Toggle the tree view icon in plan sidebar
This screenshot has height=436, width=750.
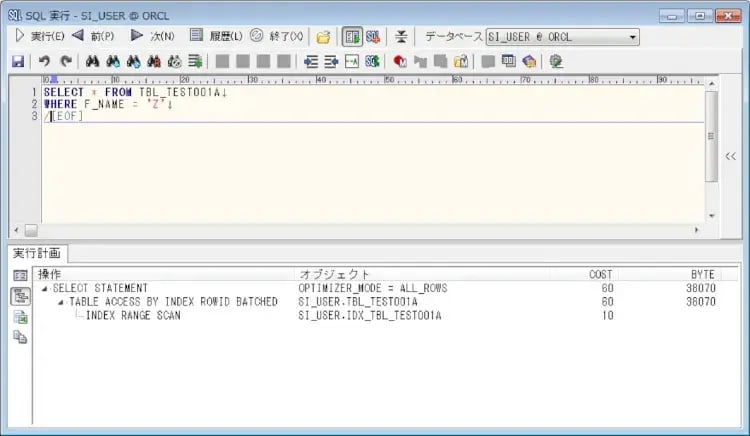[x=20, y=296]
